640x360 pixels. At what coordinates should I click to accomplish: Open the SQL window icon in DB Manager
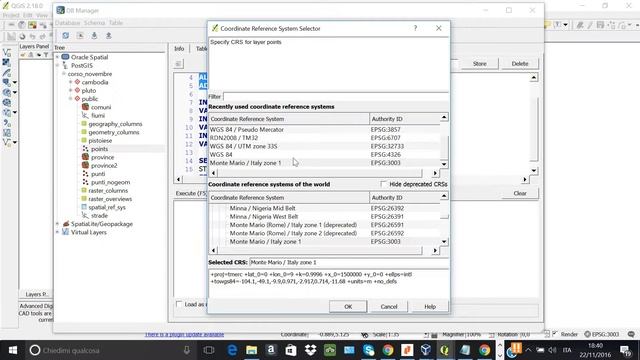80,36
